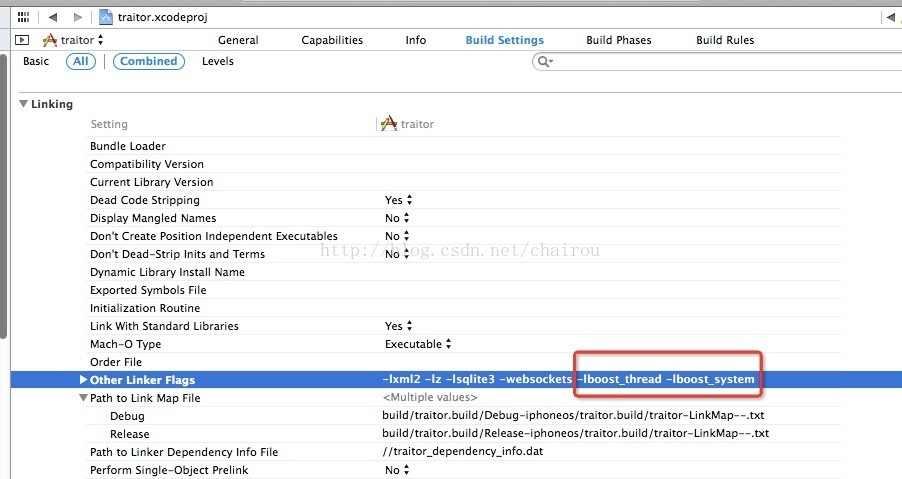Click the Release configuration row label

[129, 434]
